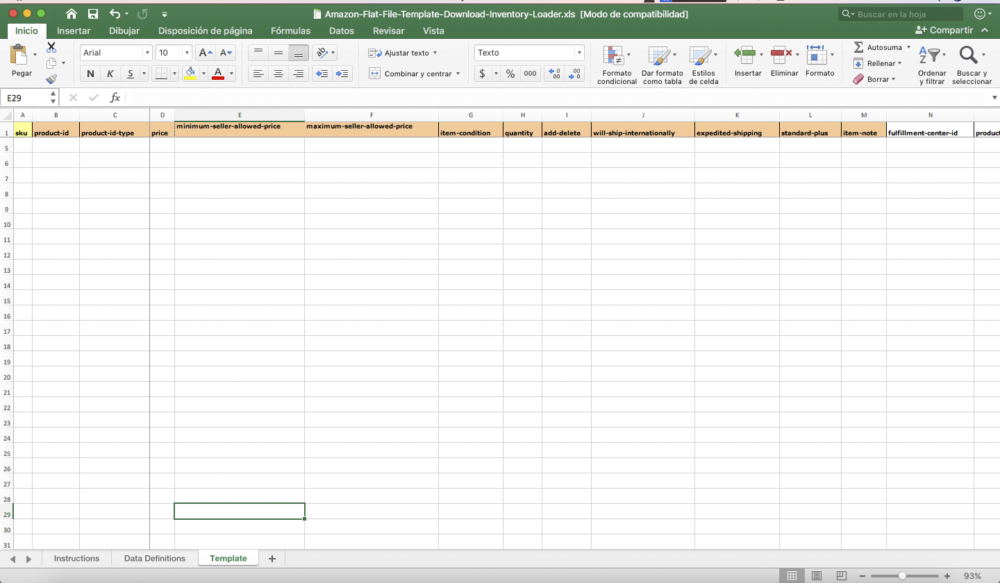The height and width of the screenshot is (583, 1000).
Task: Expand the formula bar chevron
Action: 994,98
